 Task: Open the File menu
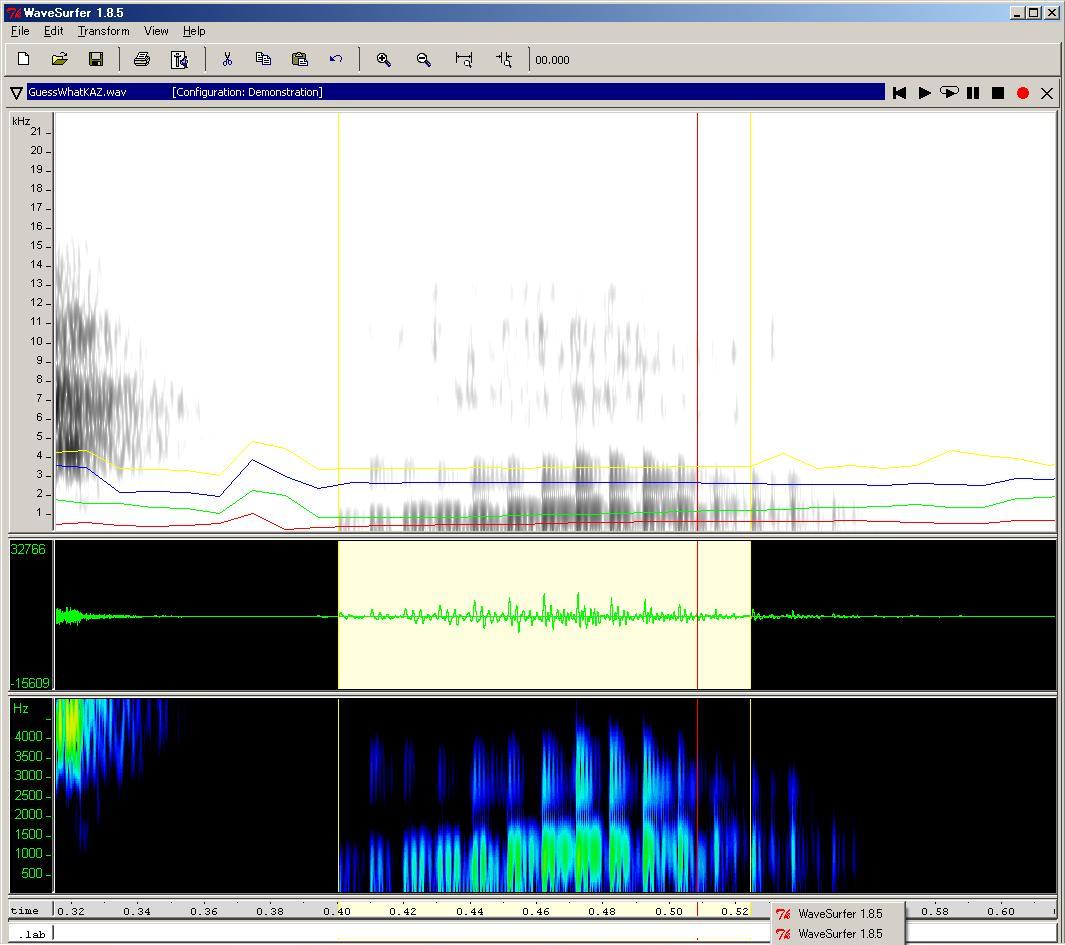click(20, 31)
